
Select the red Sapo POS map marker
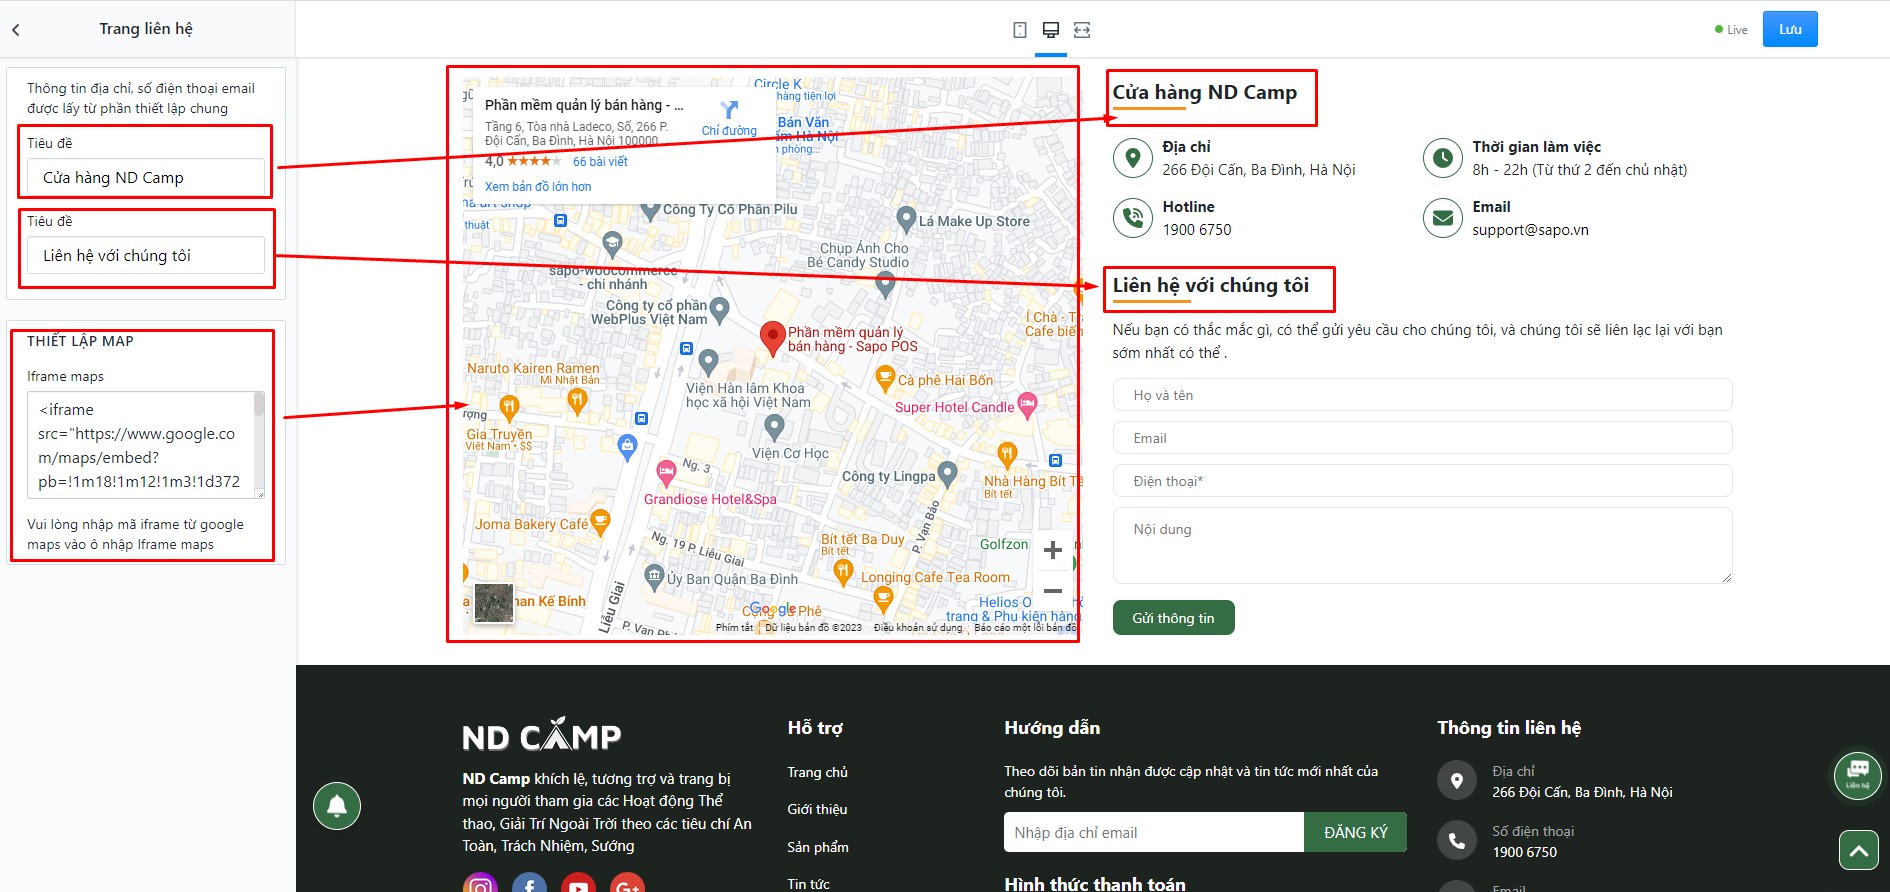coord(772,338)
